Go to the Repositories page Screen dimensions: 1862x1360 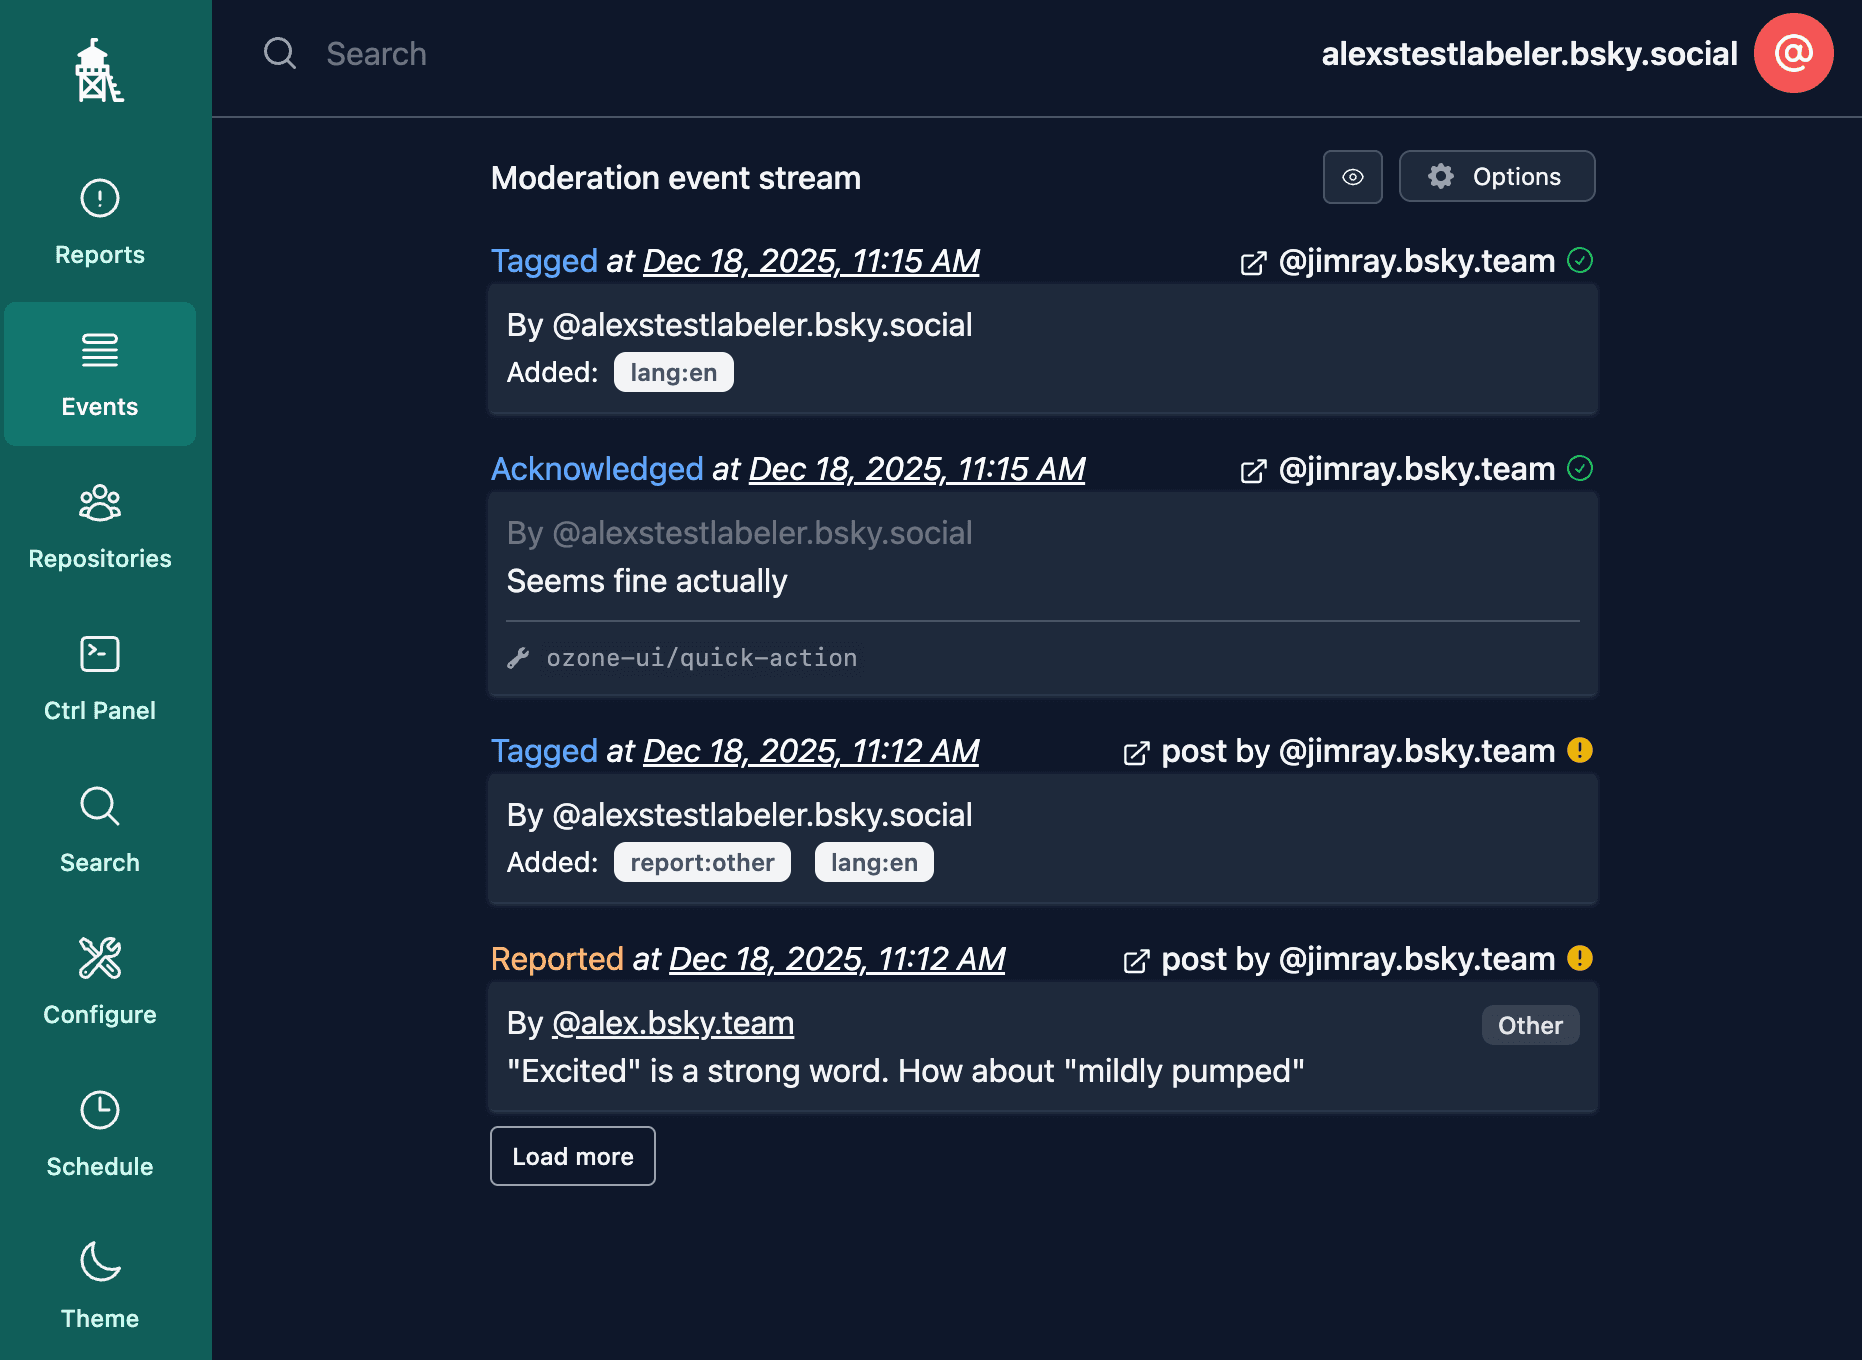(x=100, y=526)
